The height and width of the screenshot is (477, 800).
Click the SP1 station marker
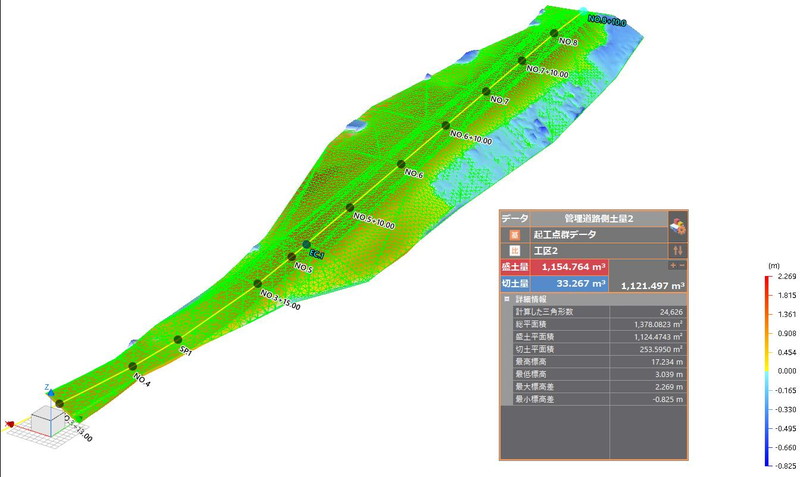[x=178, y=340]
